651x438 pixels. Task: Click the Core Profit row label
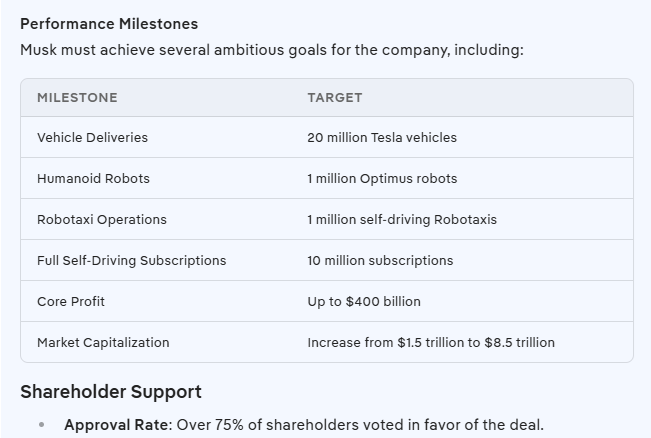pyautogui.click(x=71, y=301)
